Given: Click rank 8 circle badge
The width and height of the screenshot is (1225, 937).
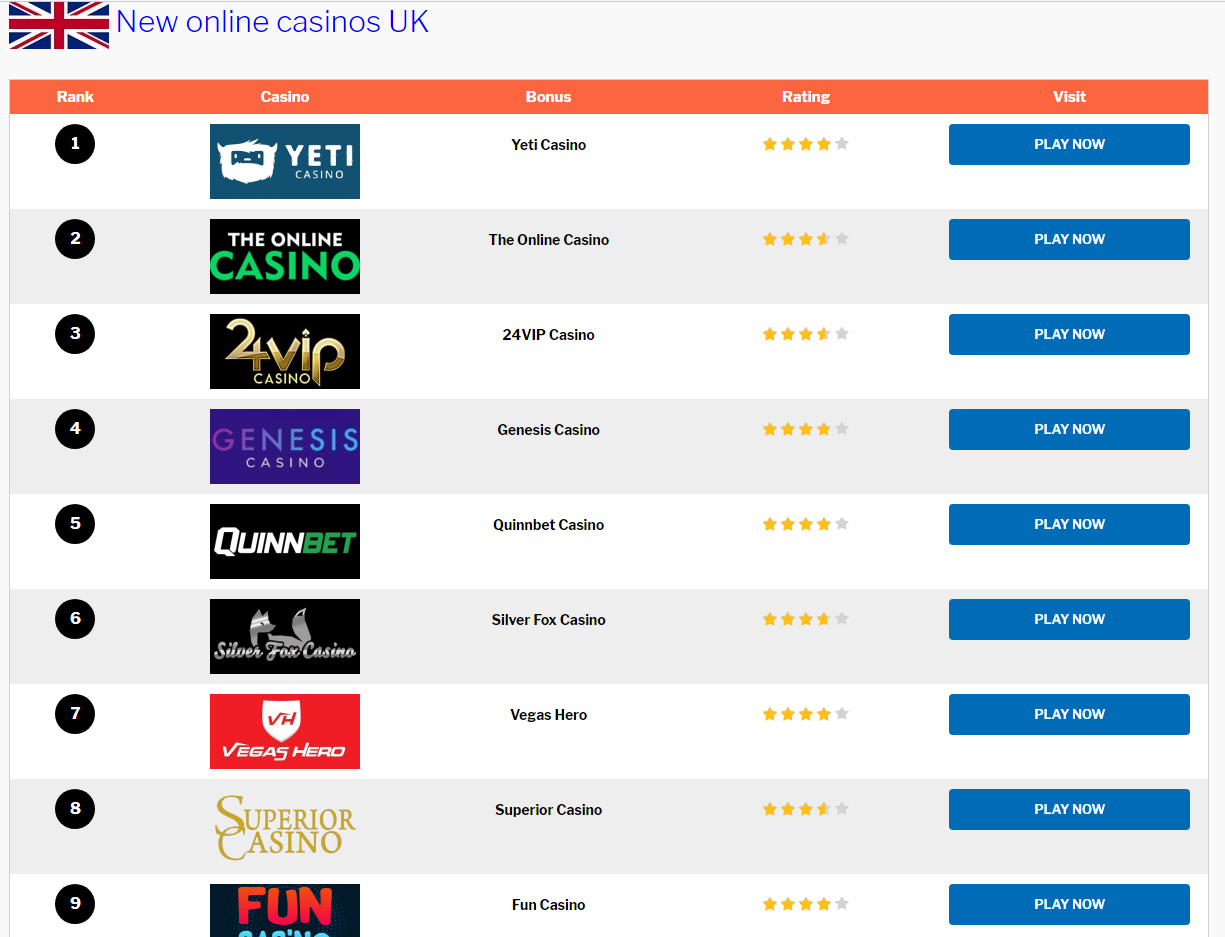Looking at the screenshot, I should coord(75,809).
